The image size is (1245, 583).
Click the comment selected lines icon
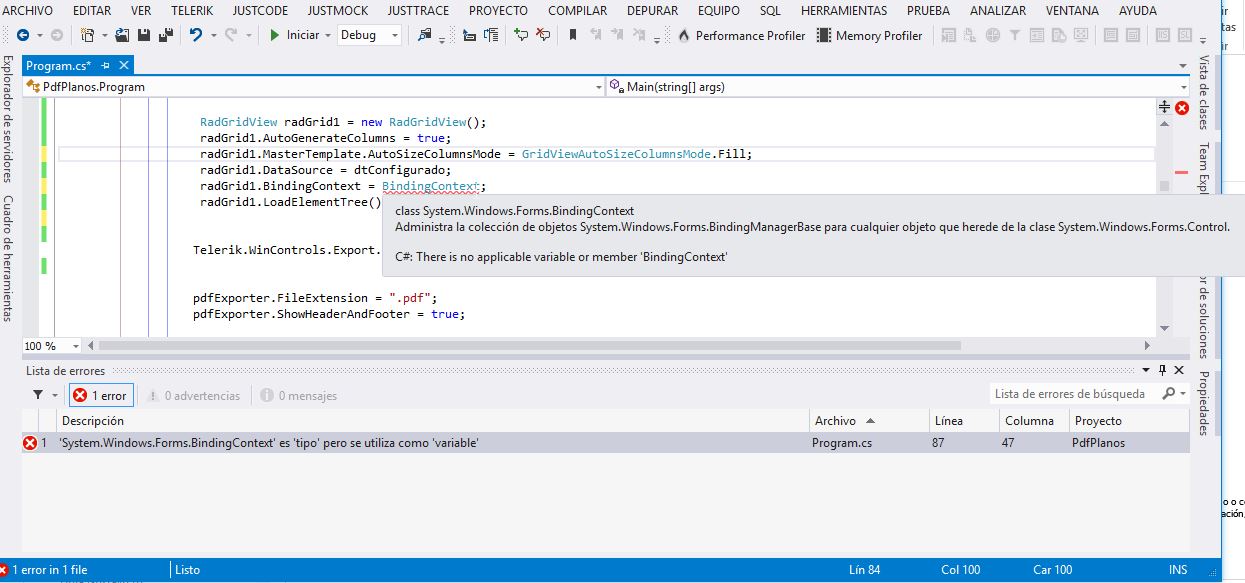521,35
